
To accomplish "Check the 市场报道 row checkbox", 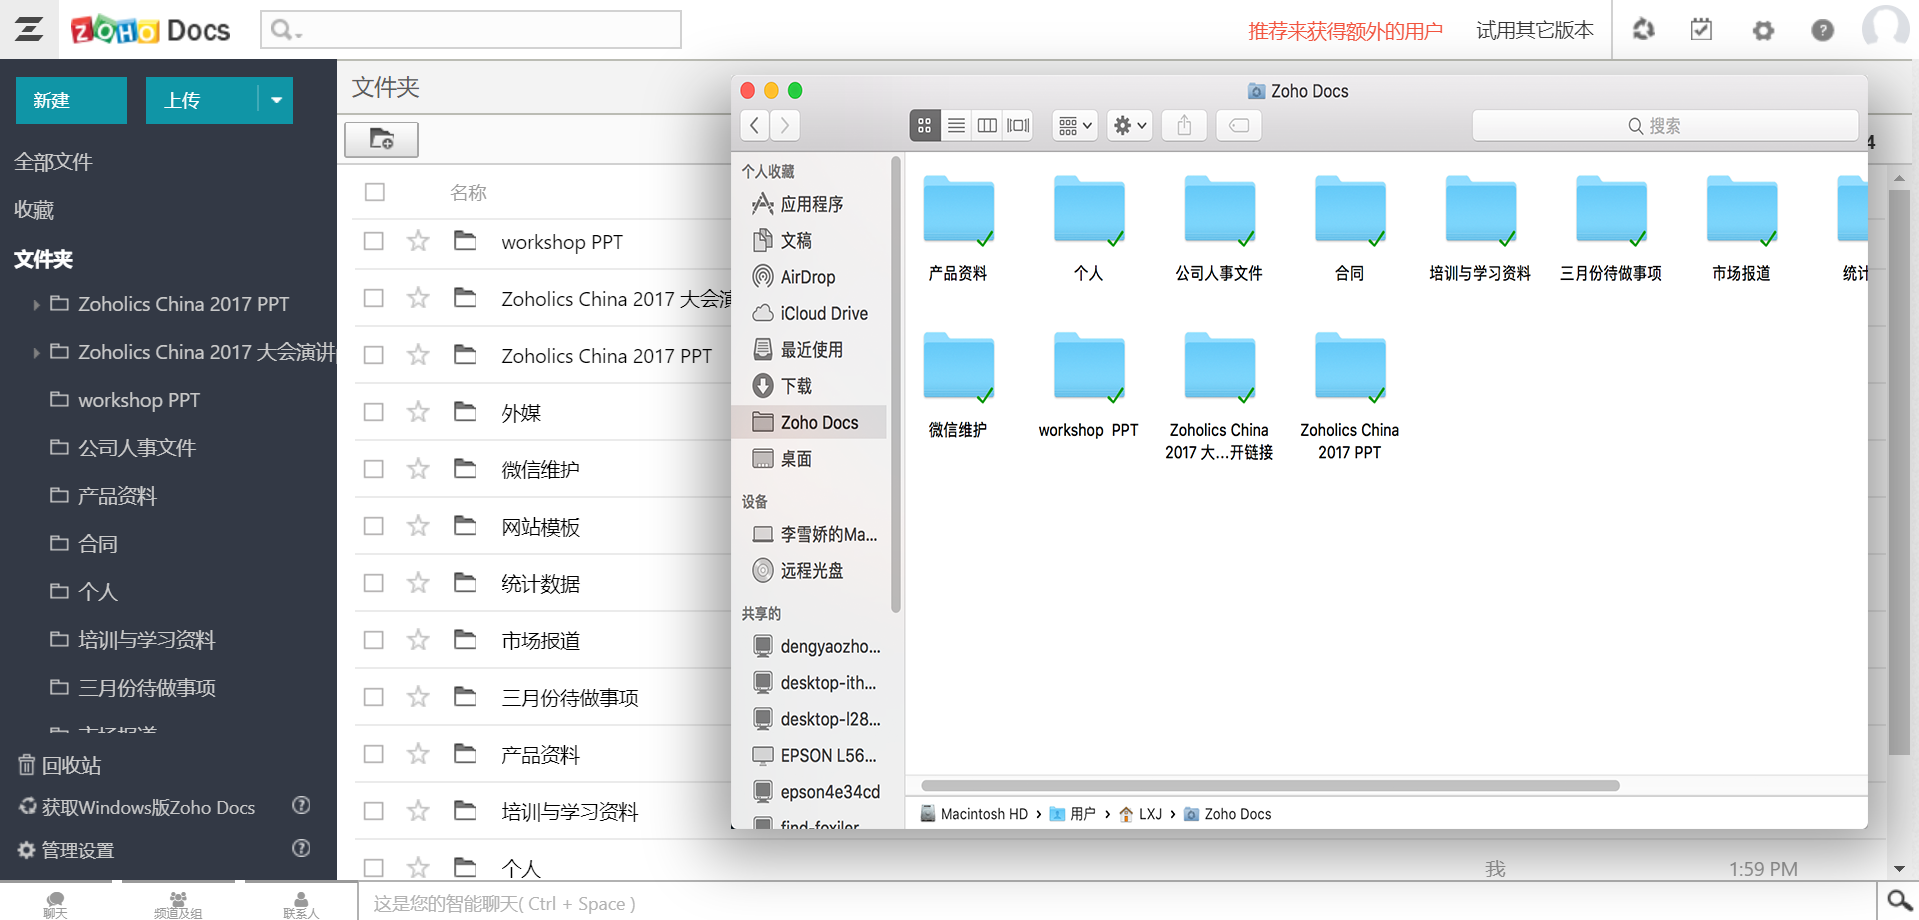I will tap(374, 640).
